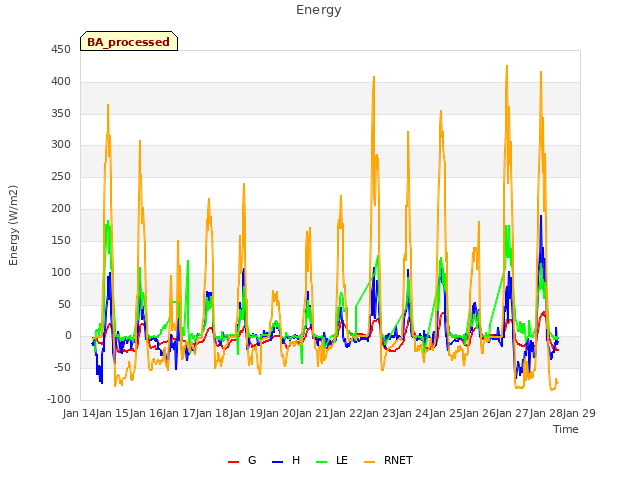This screenshot has height=480, width=640.
Task: Click the Energy chart title
Action: 318,10
